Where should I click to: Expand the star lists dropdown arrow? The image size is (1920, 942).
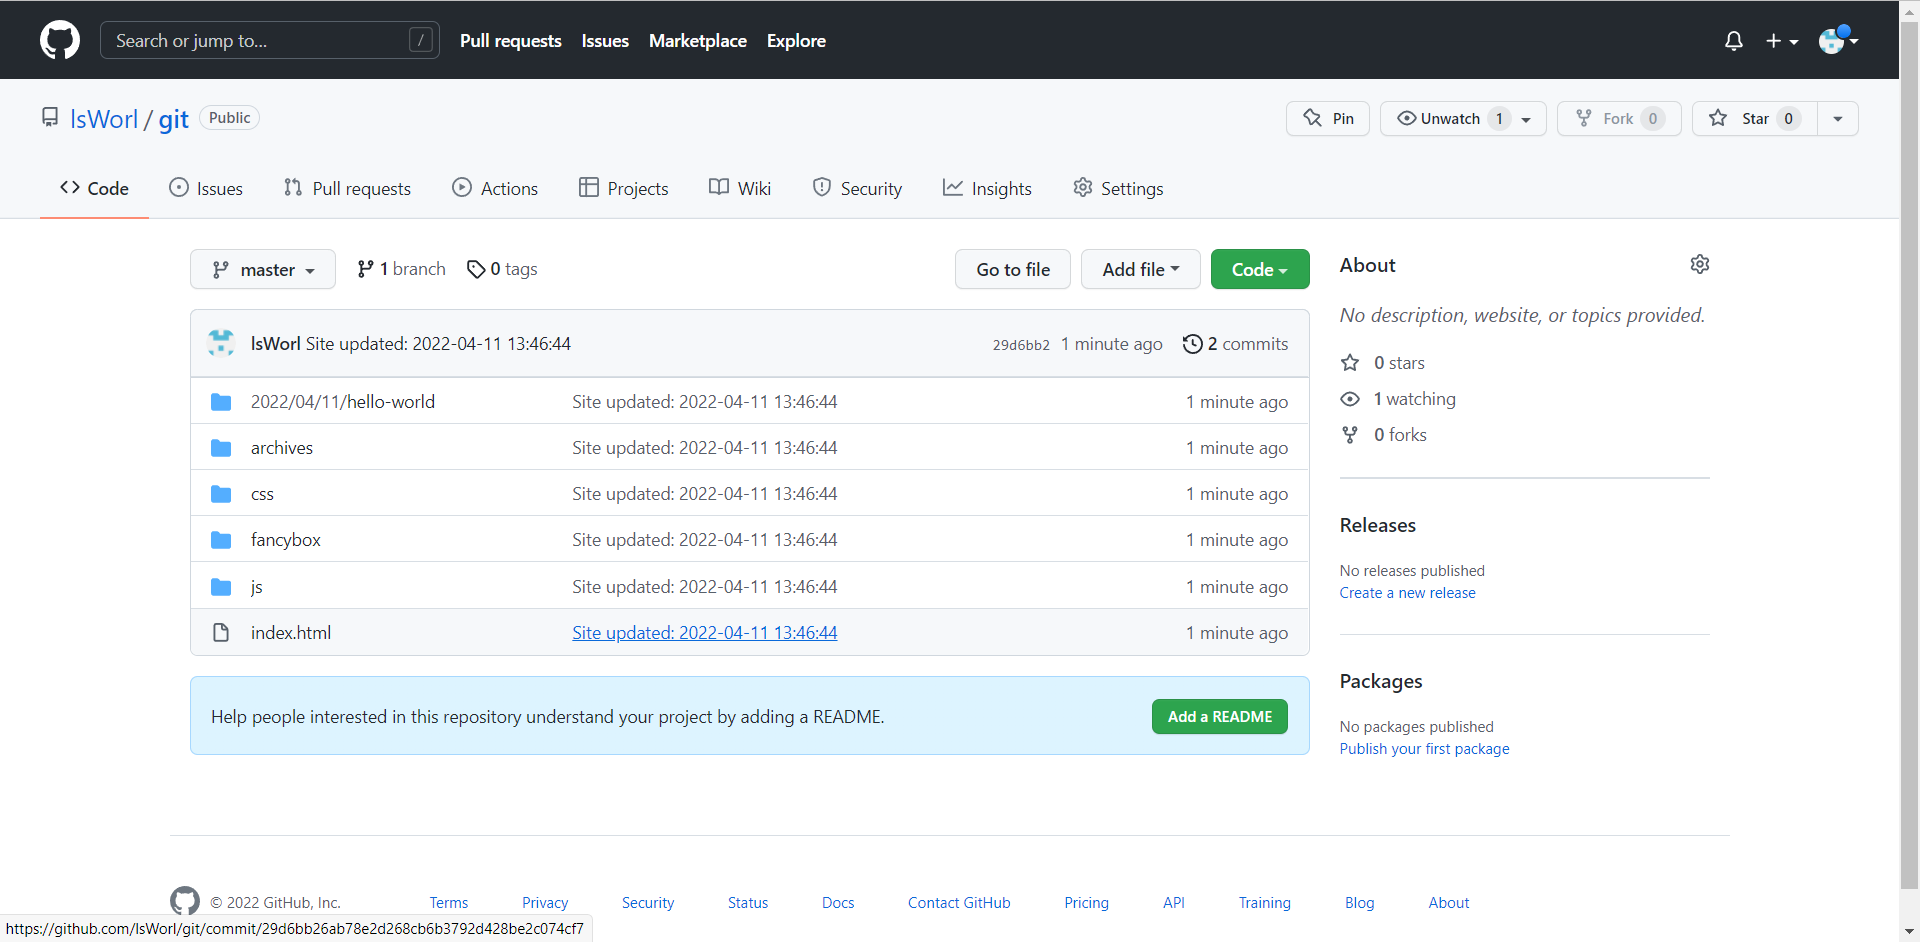pyautogui.click(x=1838, y=118)
